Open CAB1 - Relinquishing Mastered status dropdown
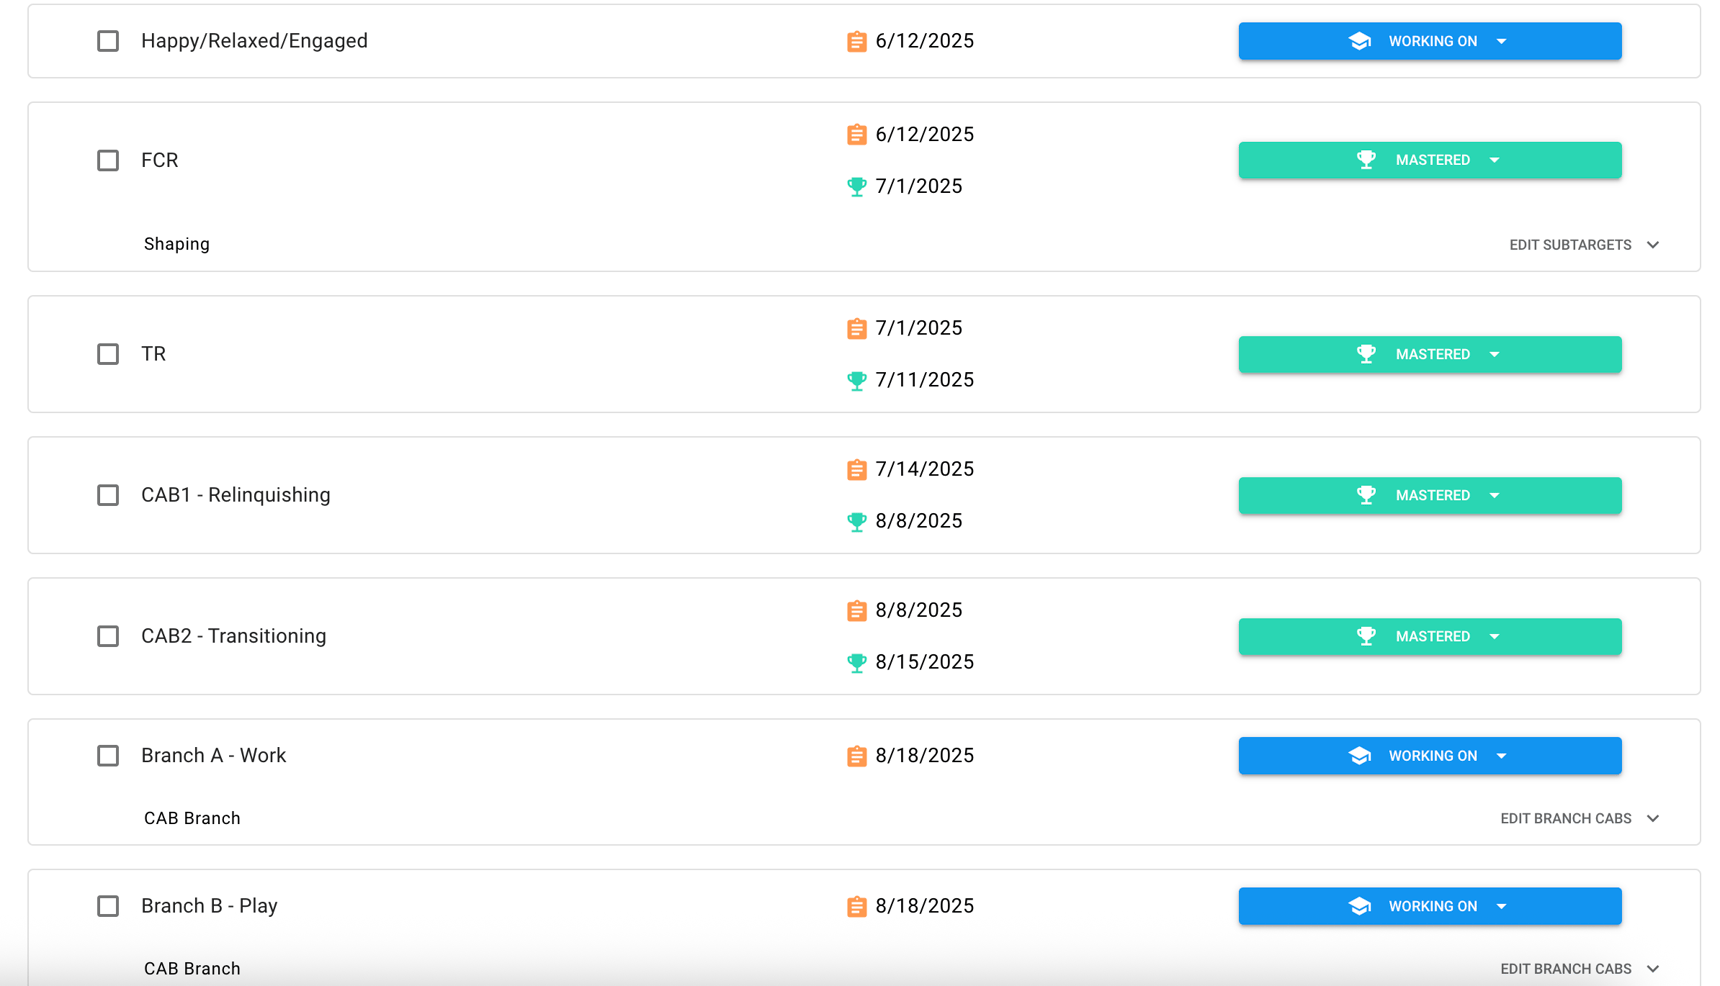This screenshot has height=986, width=1720. click(x=1494, y=496)
